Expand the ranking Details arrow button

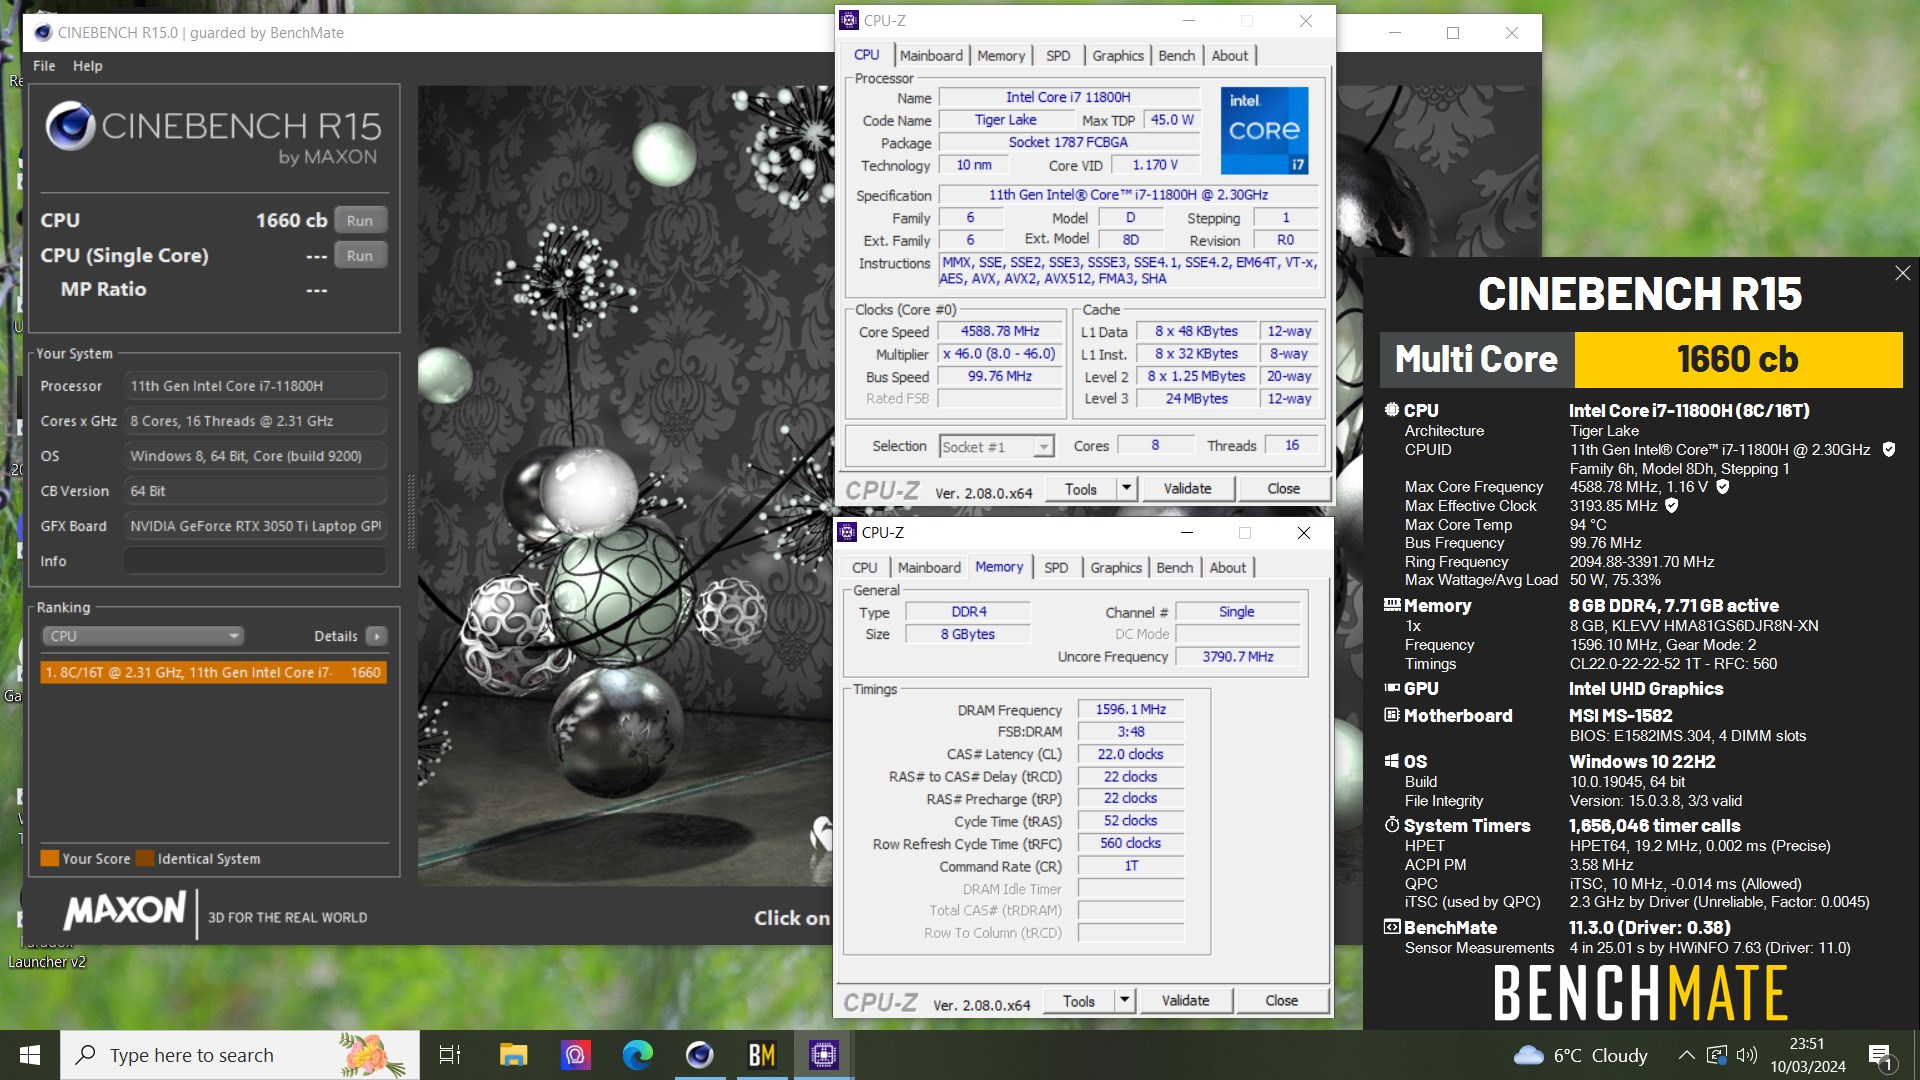[x=377, y=636]
